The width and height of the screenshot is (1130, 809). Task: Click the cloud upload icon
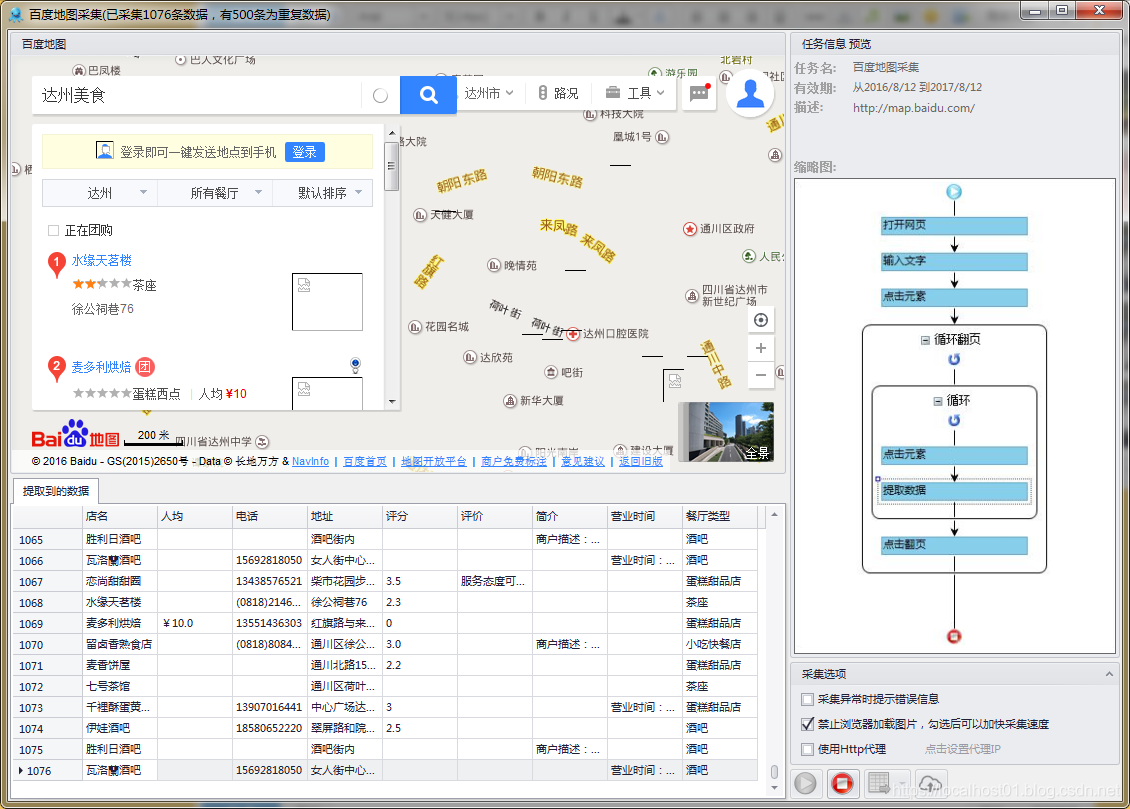(x=930, y=783)
